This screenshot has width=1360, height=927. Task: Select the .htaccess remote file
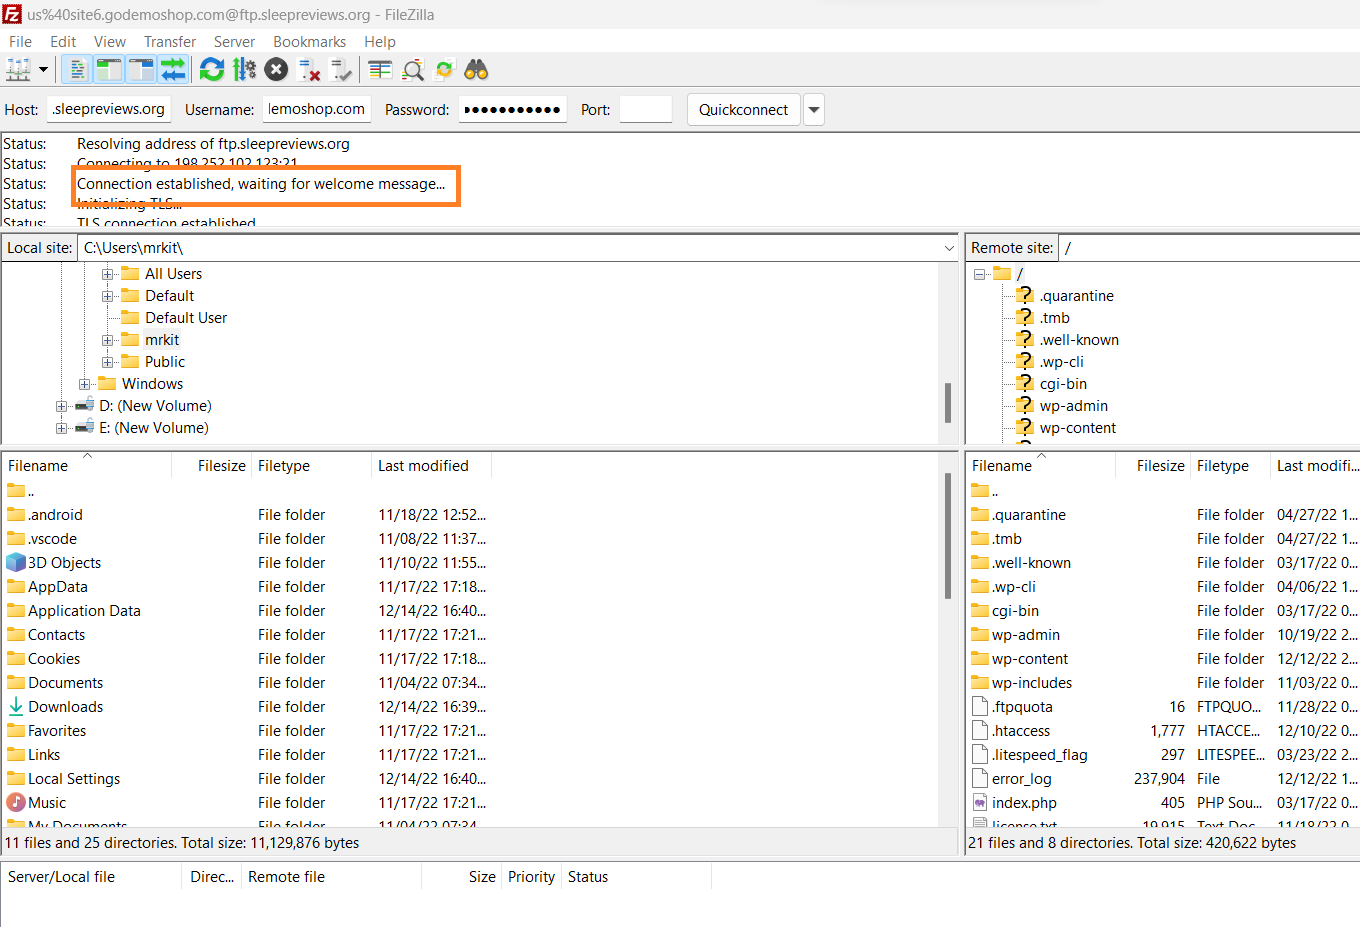(x=1021, y=731)
